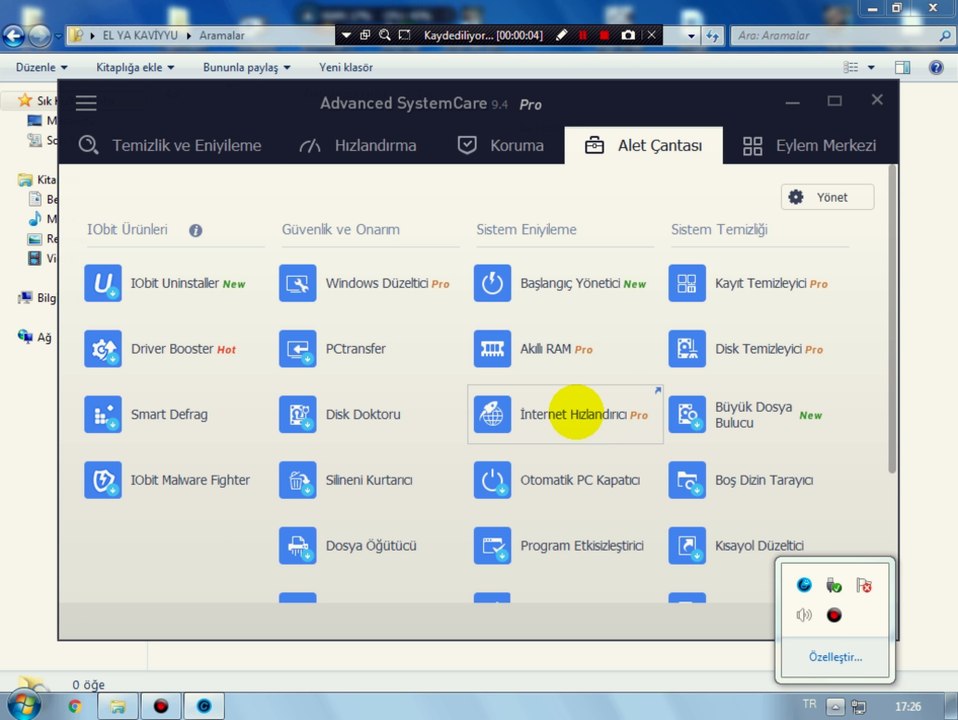
Task: Open Disk Temizleyici icon
Action: 687,348
